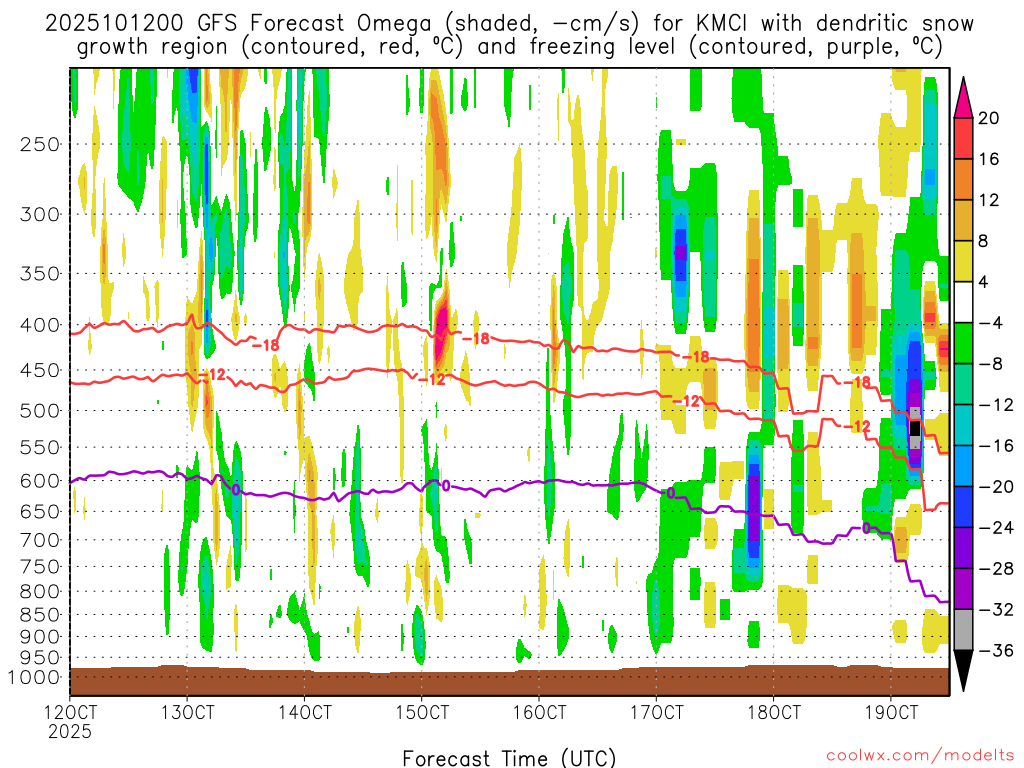Click the black arrow below the colorbar

click(964, 671)
